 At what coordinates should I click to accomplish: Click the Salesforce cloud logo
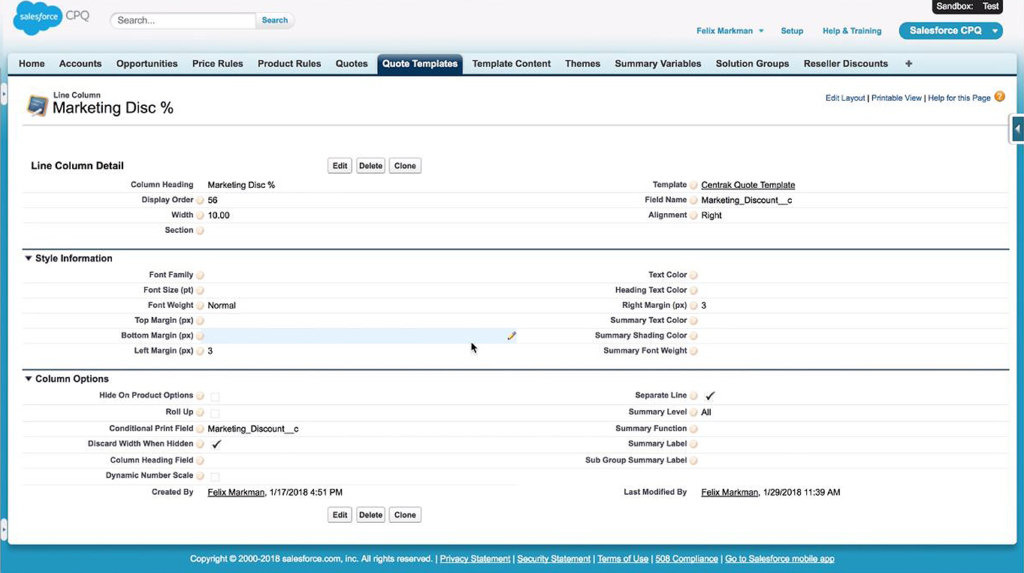click(x=38, y=17)
